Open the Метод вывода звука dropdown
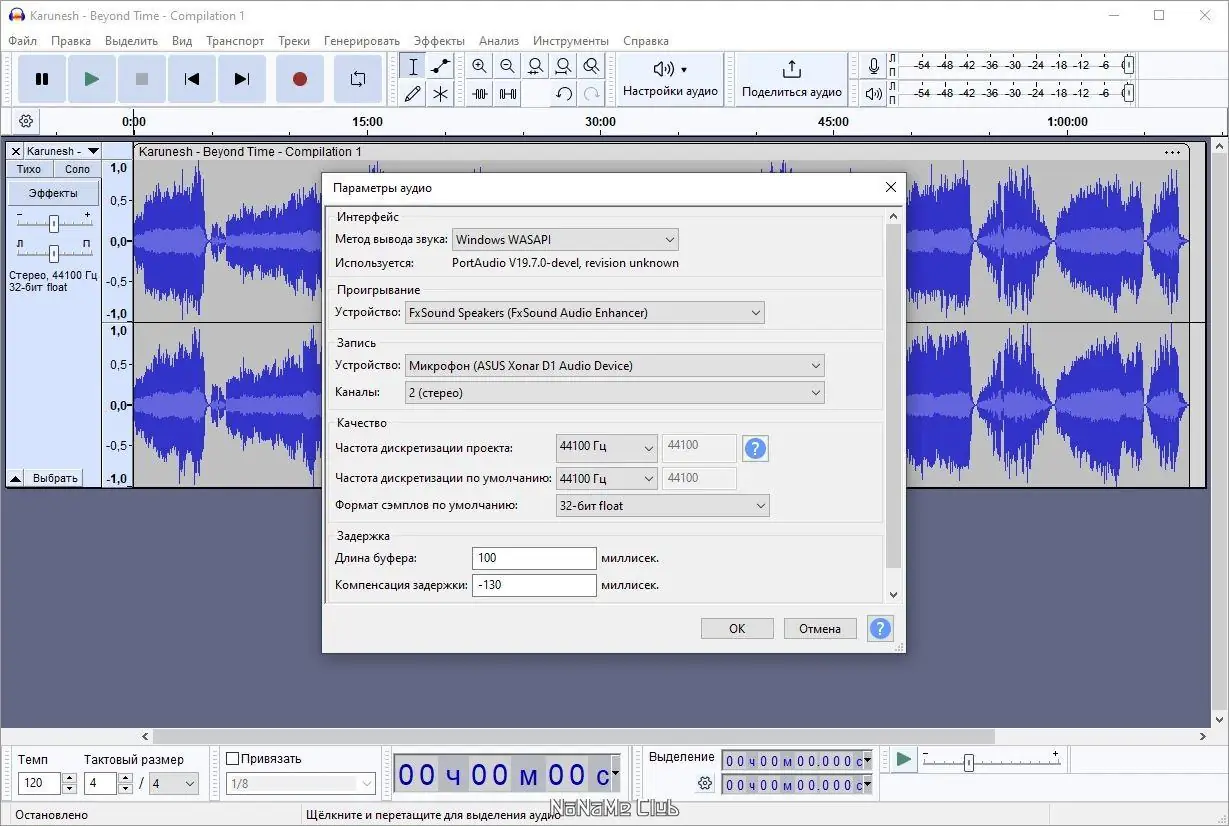The width and height of the screenshot is (1229, 826). click(x=565, y=240)
